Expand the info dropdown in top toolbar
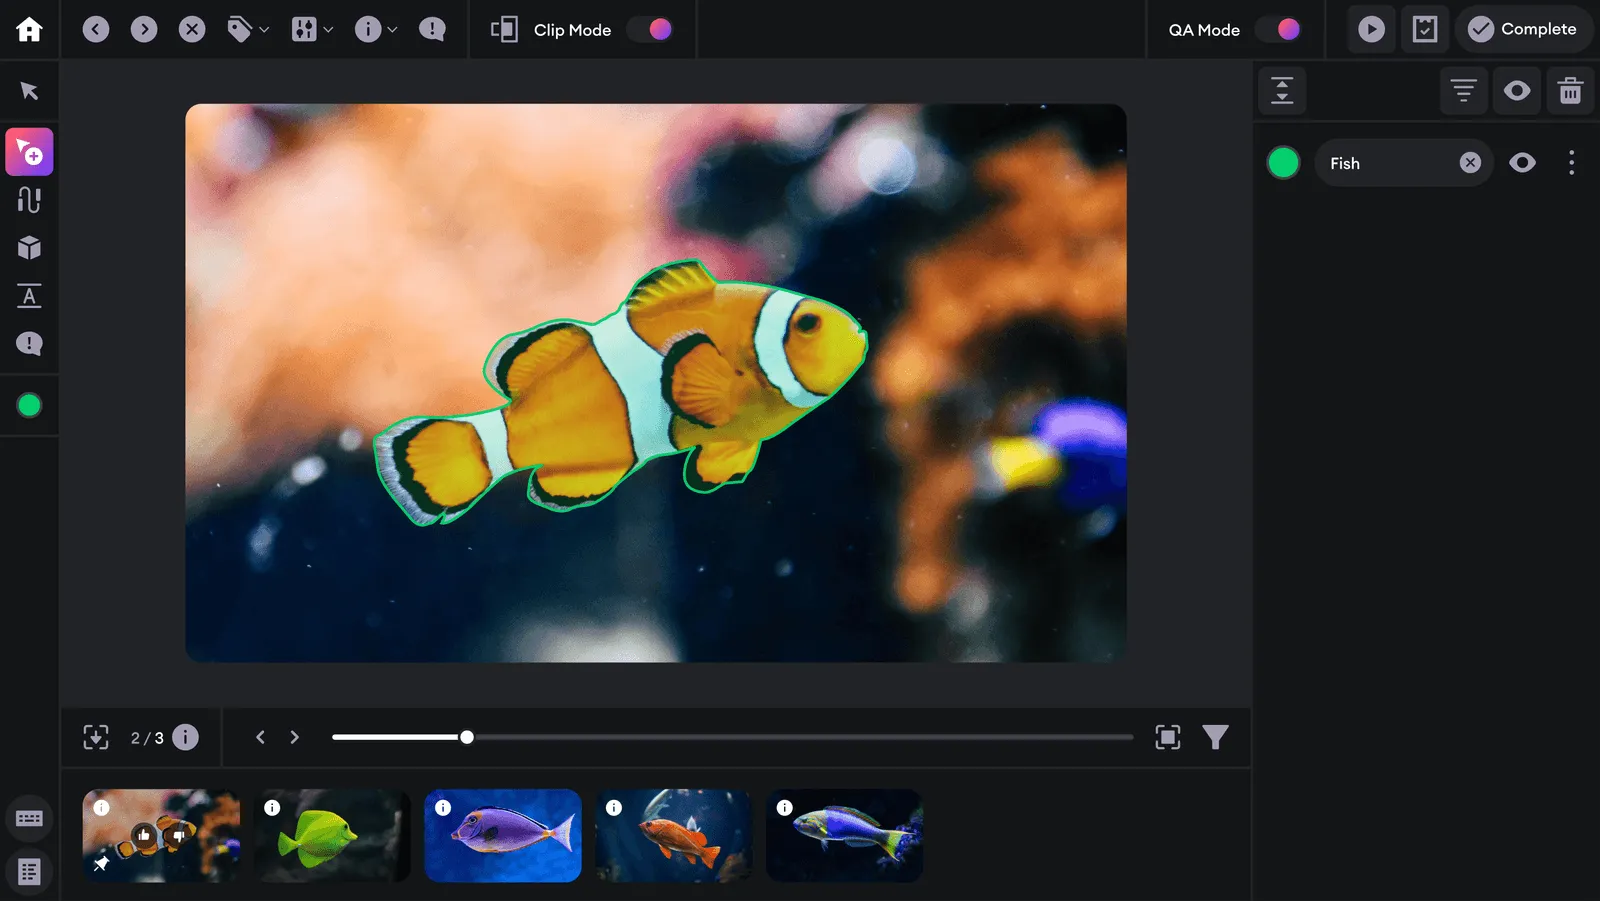 pos(376,30)
